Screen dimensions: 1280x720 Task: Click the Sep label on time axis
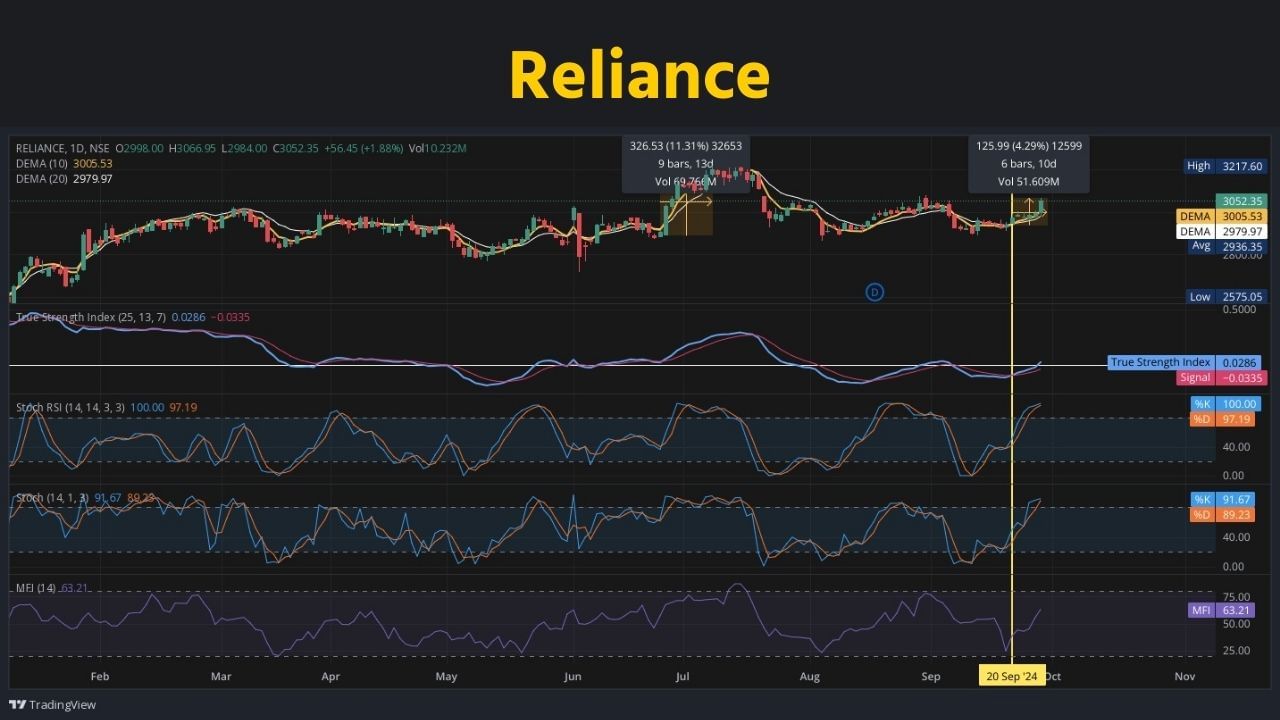point(931,677)
